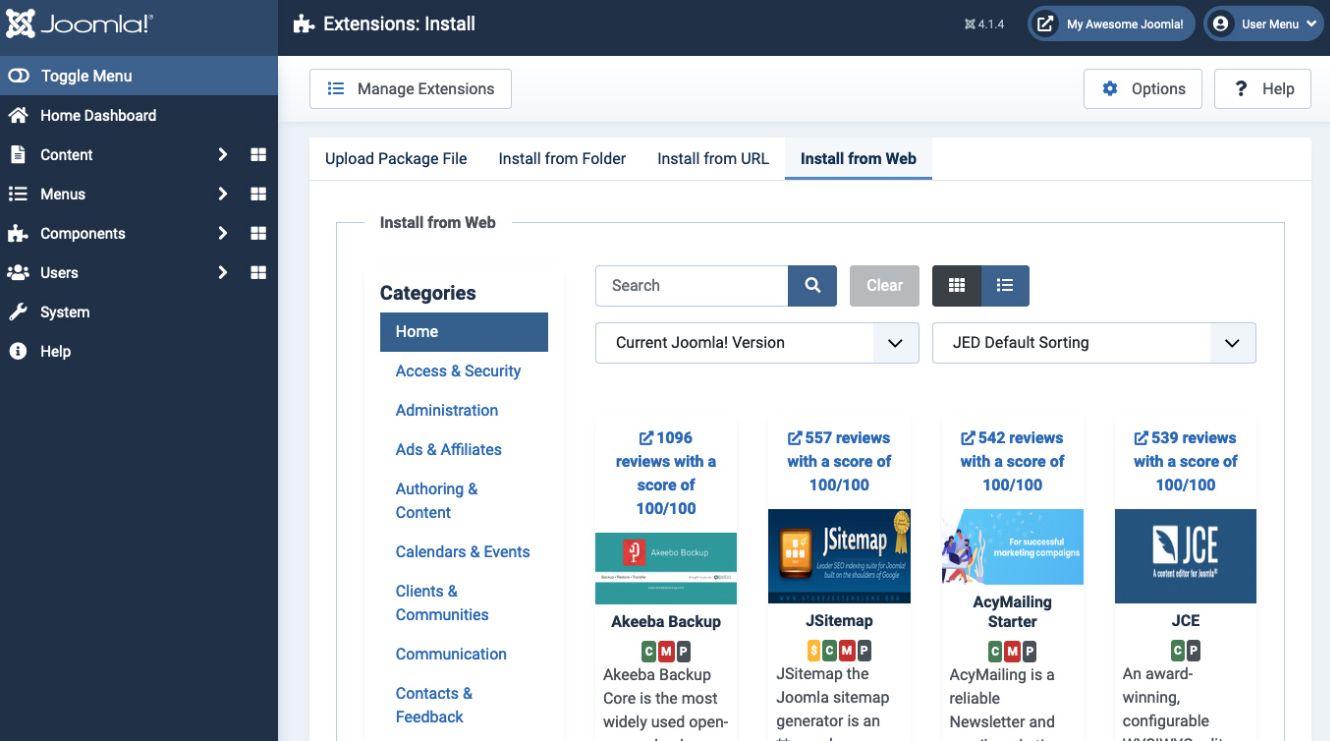Click the green C badge under JCE
The height and width of the screenshot is (741, 1330).
click(1177, 651)
